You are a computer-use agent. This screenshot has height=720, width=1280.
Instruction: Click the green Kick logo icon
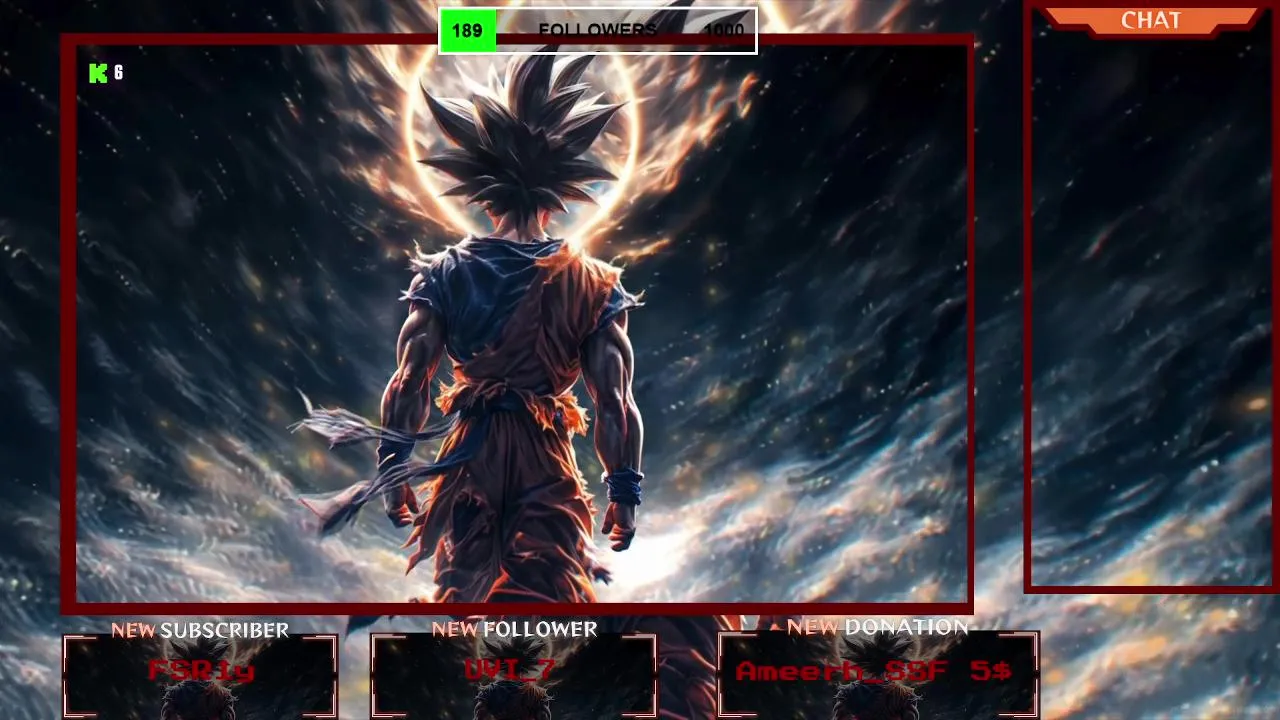click(98, 73)
